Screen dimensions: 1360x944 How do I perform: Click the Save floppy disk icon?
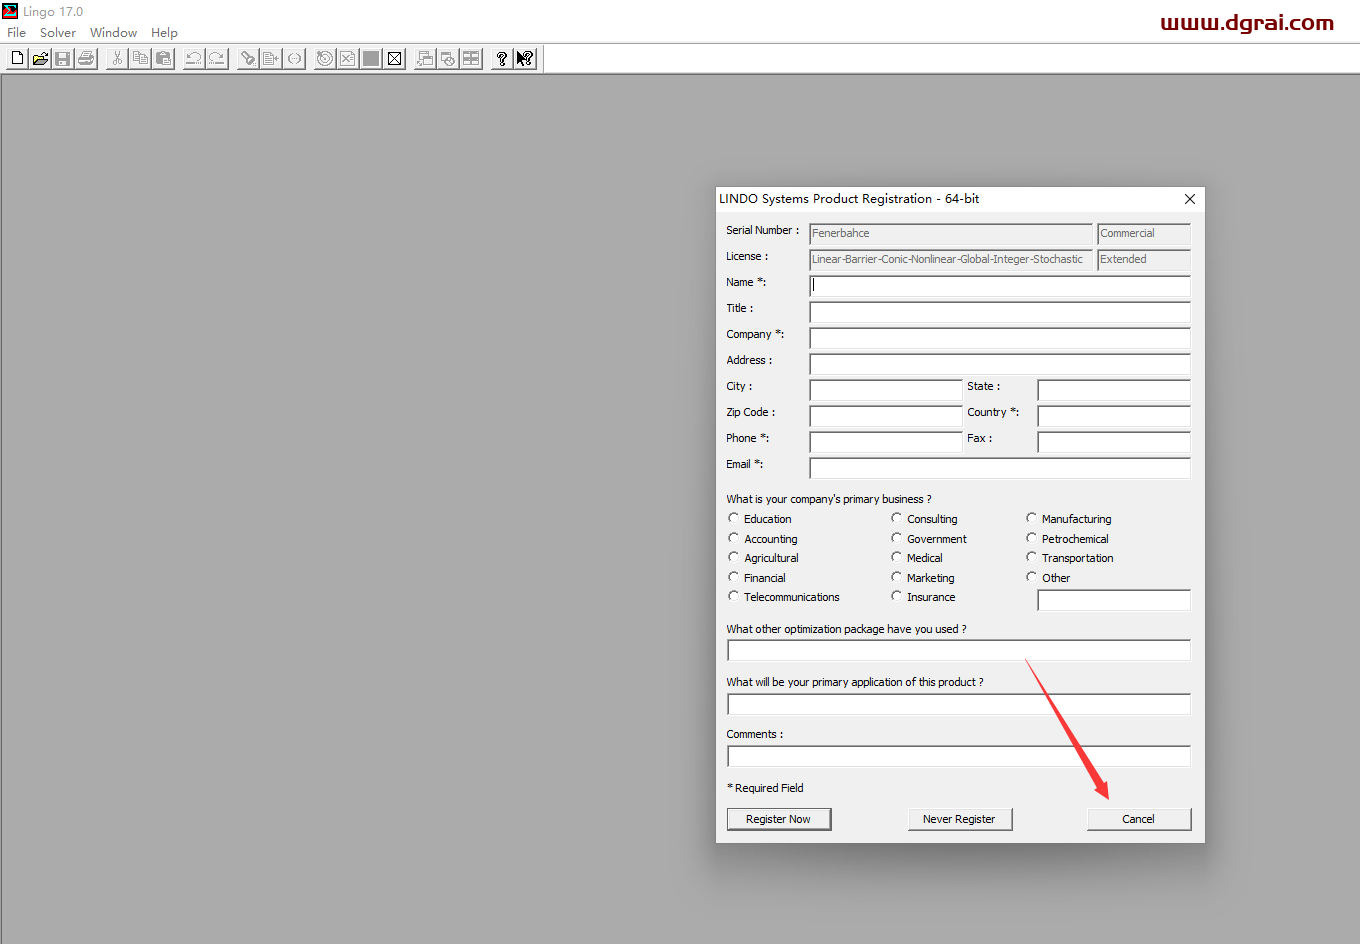(x=63, y=59)
